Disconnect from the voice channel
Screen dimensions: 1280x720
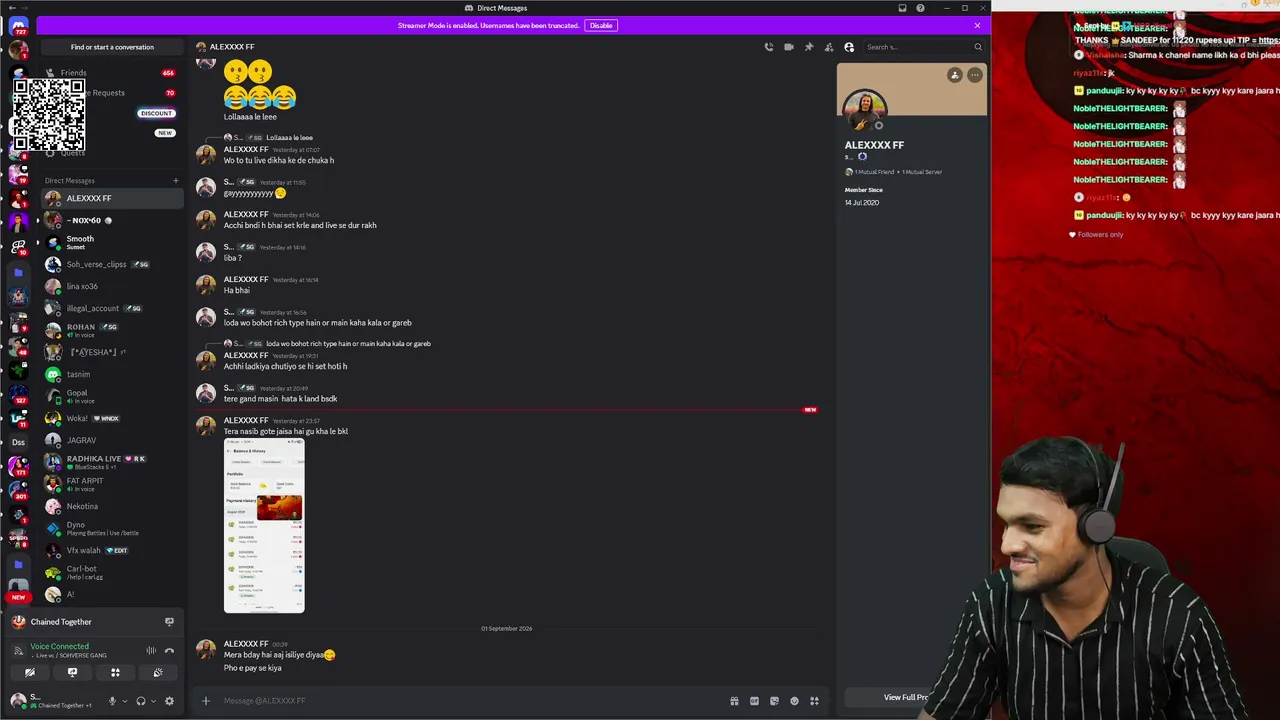click(x=169, y=651)
